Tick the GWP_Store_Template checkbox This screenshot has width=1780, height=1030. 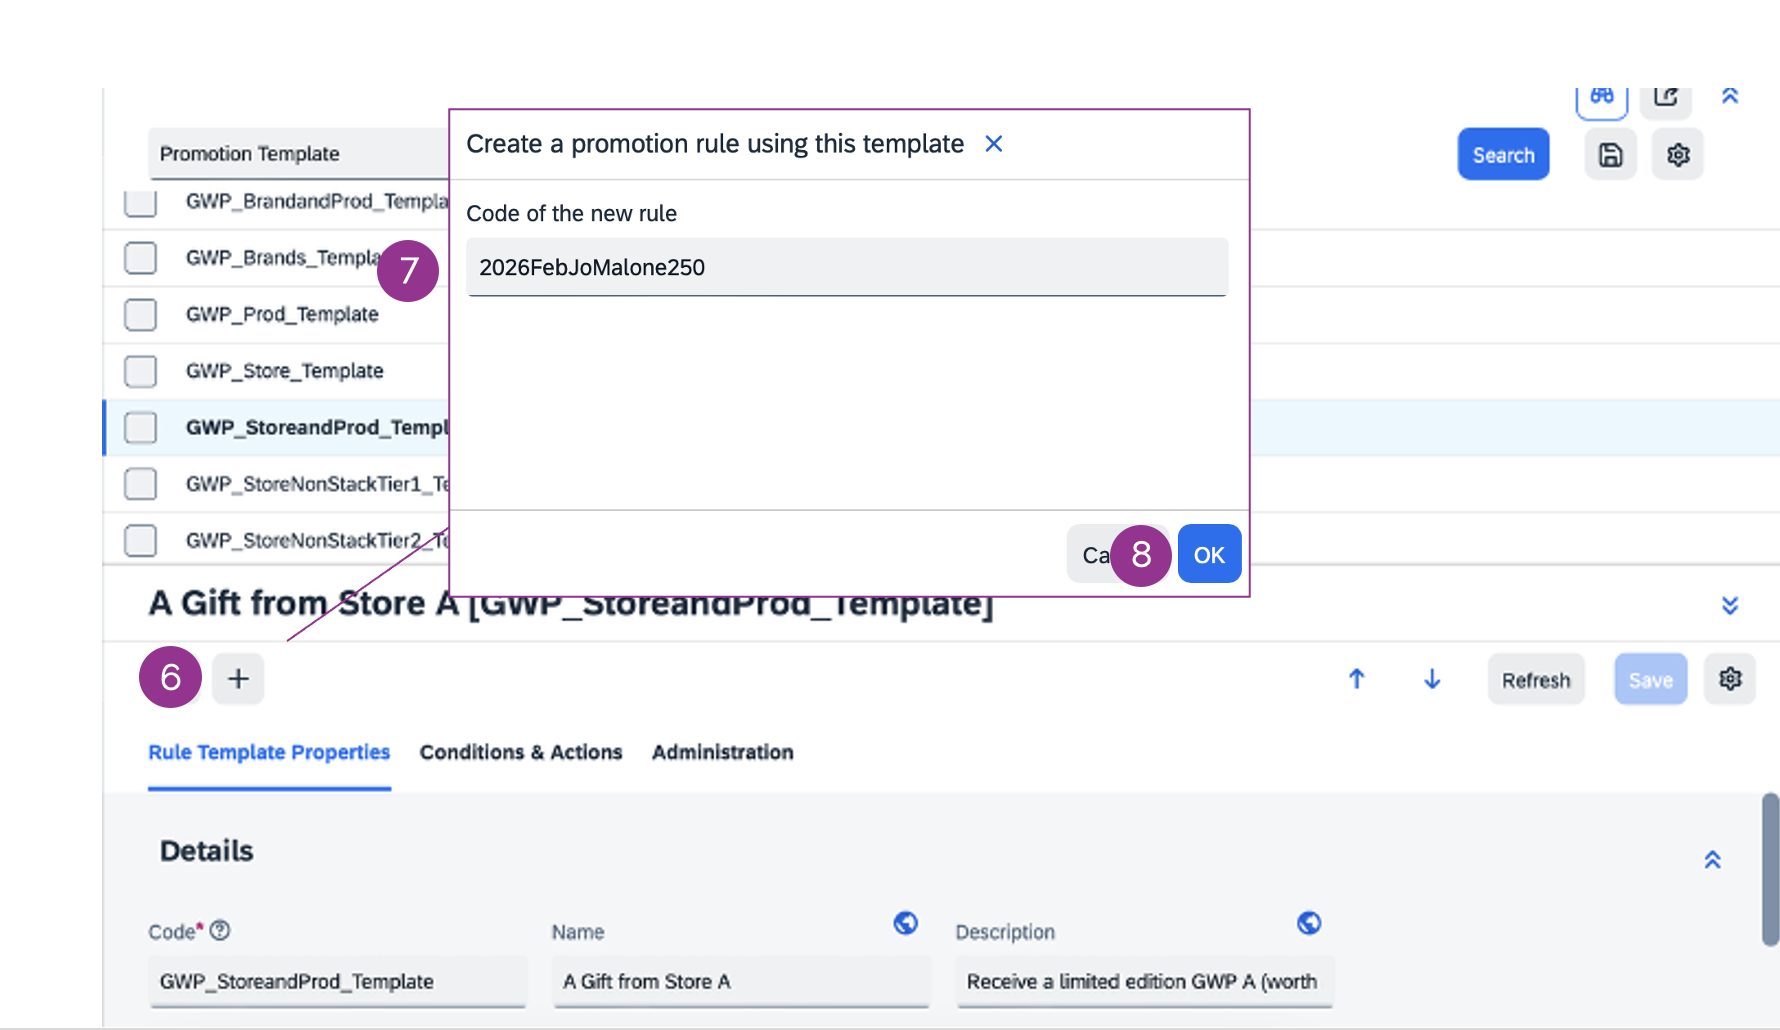pyautogui.click(x=140, y=371)
